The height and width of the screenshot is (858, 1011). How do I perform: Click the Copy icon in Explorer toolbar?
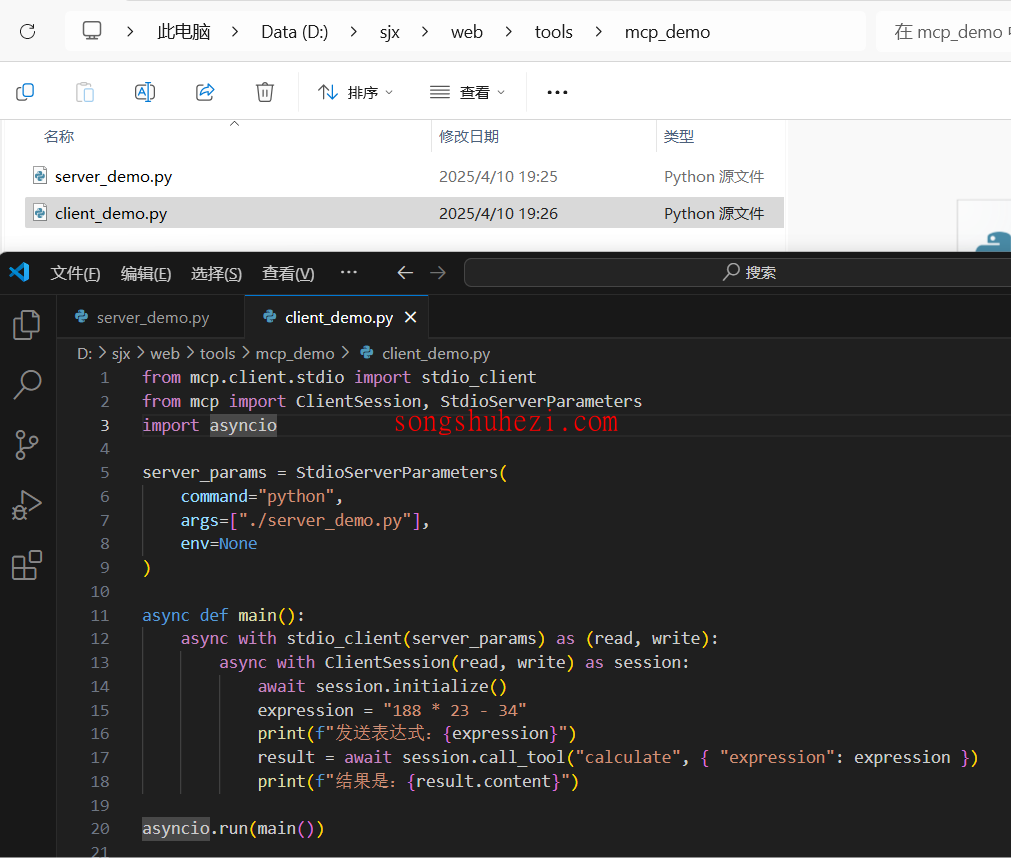click(x=25, y=92)
